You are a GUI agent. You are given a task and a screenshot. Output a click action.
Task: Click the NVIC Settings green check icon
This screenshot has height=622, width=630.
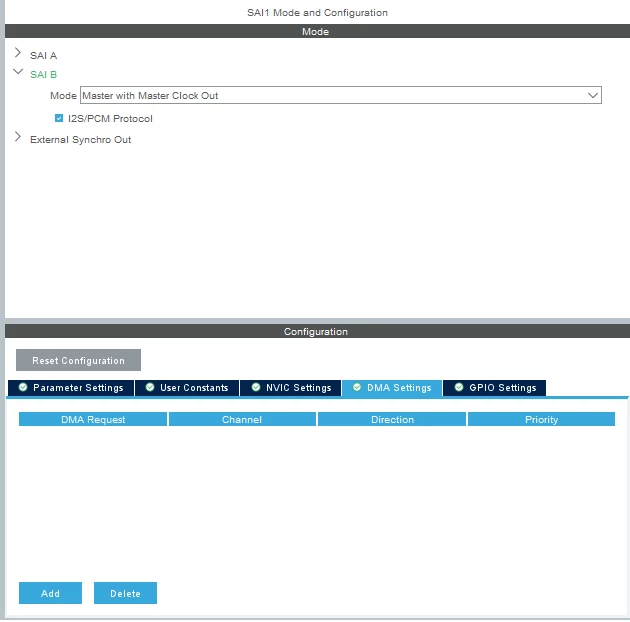(256, 387)
